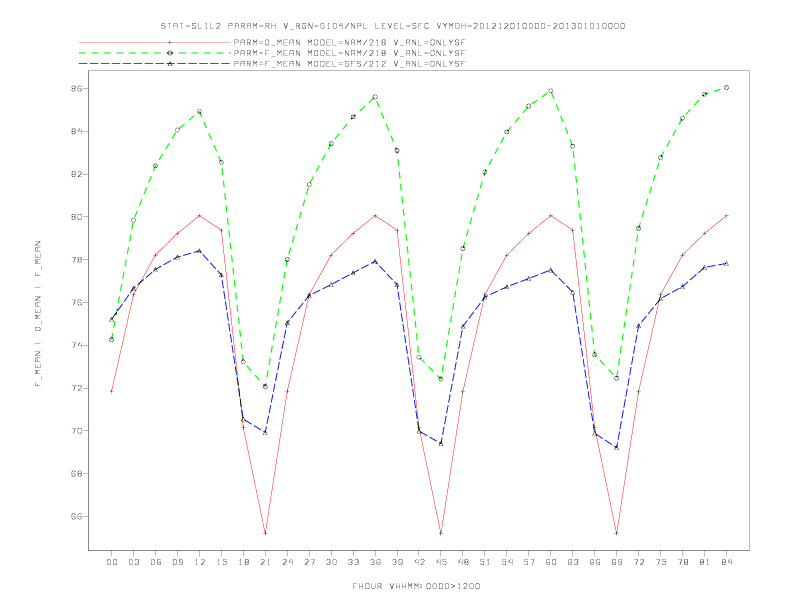Click the chart title starting STAT=SL1L2 PARAM=RH

tap(392, 26)
